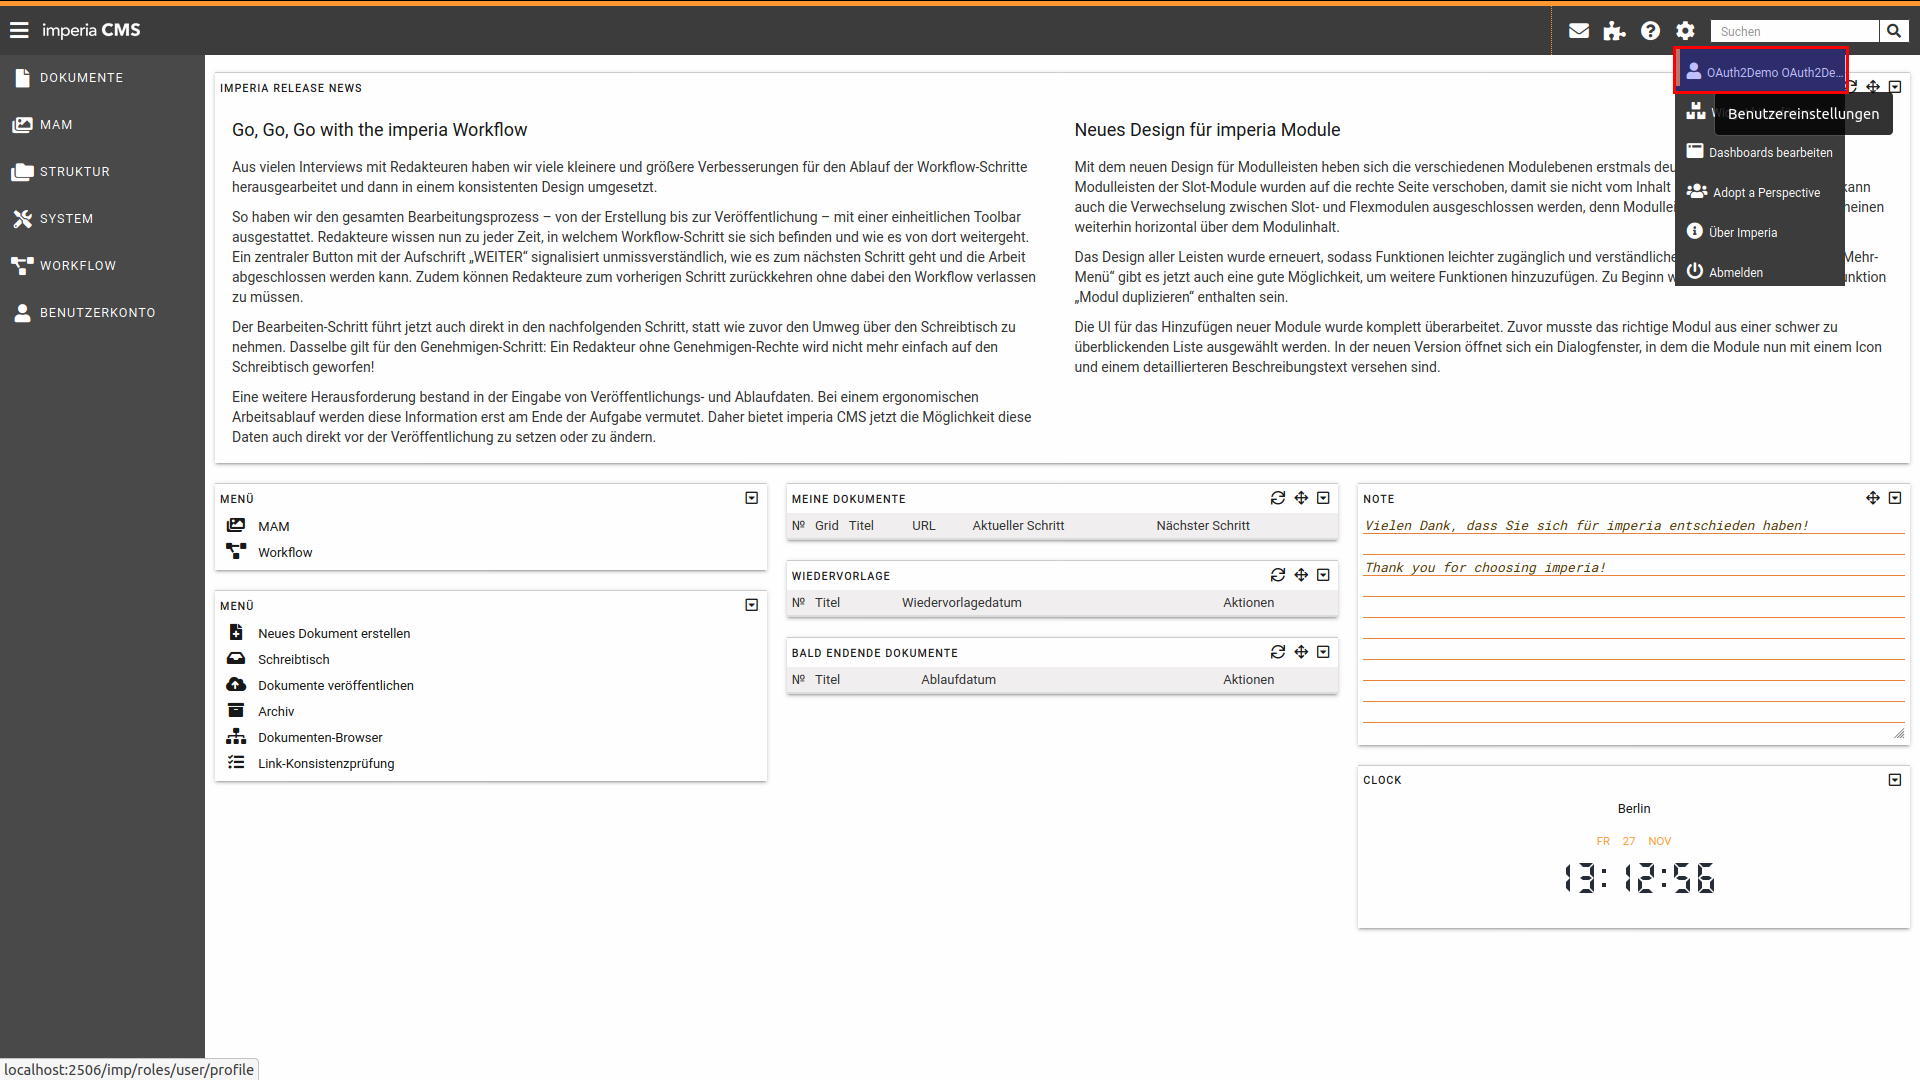Collapse the Clock widget

pos(1895,780)
